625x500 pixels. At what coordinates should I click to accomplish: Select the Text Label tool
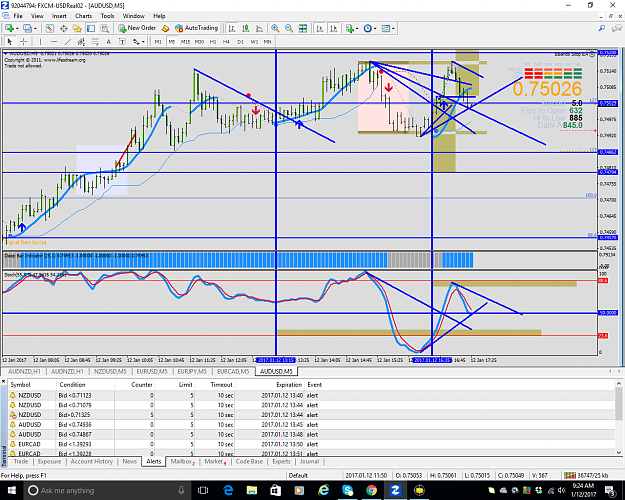click(122, 41)
